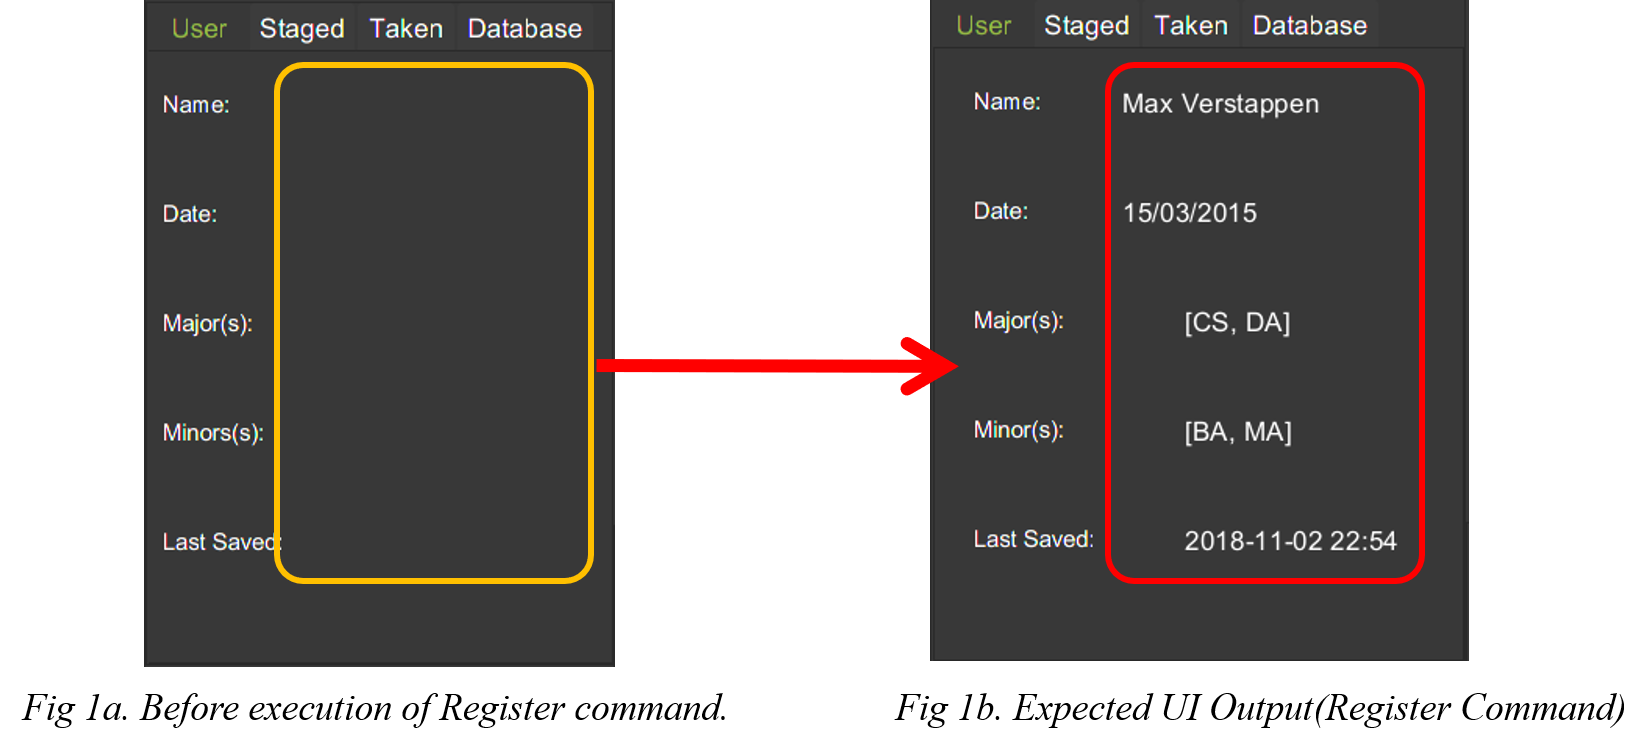
Task: Click the timestamp 2018-11-02 22:54
Action: pos(1291,541)
